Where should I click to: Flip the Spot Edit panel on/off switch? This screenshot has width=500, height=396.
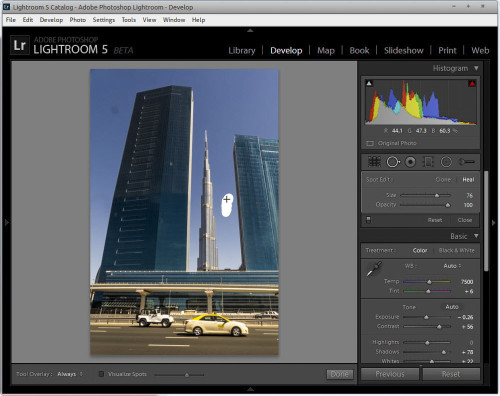pos(368,220)
